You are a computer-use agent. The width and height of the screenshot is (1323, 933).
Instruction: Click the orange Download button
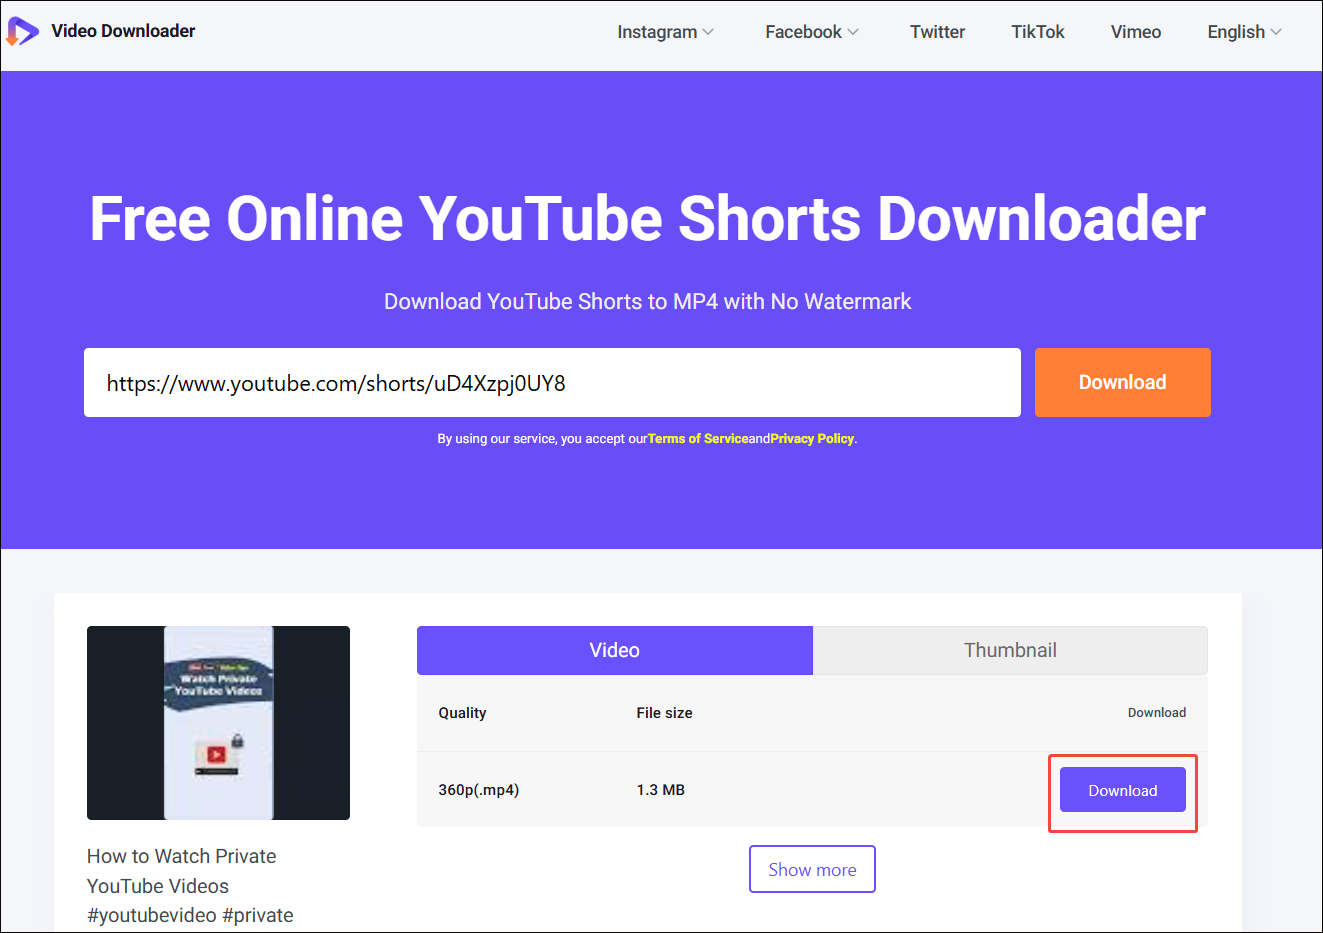coord(1122,383)
